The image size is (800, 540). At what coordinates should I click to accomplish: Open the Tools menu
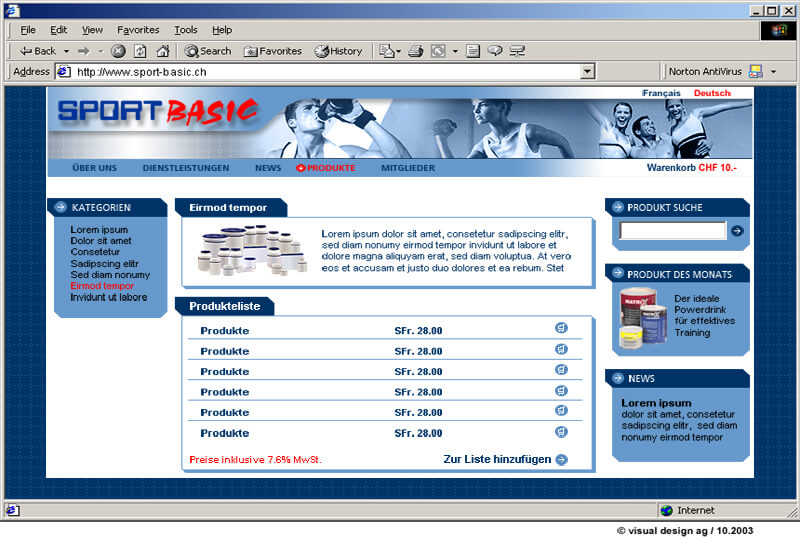(x=186, y=30)
